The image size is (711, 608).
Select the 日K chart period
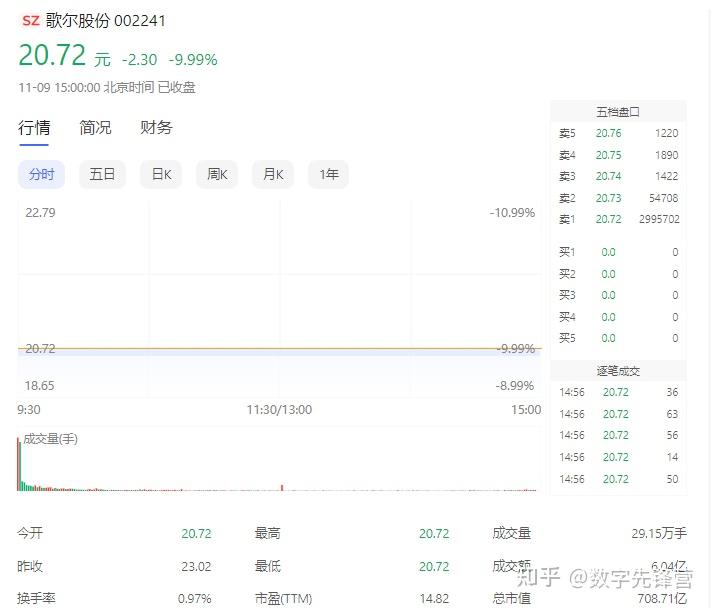(161, 174)
